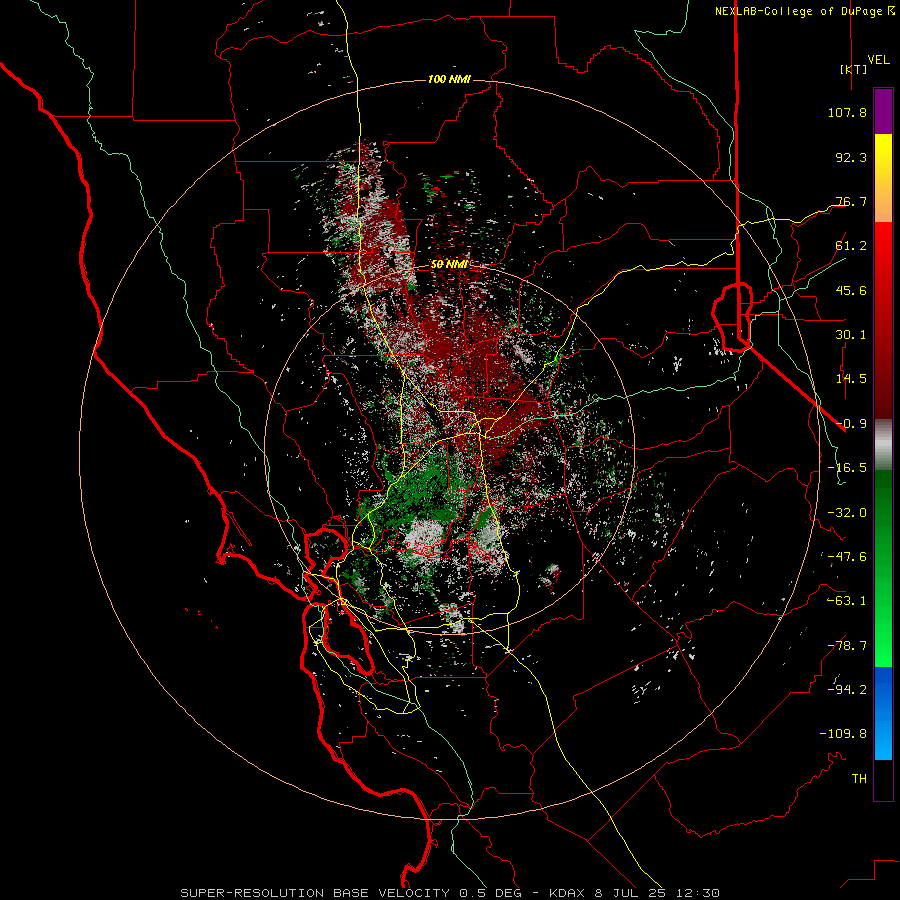
Task: Click the TH legend label
Action: point(859,779)
